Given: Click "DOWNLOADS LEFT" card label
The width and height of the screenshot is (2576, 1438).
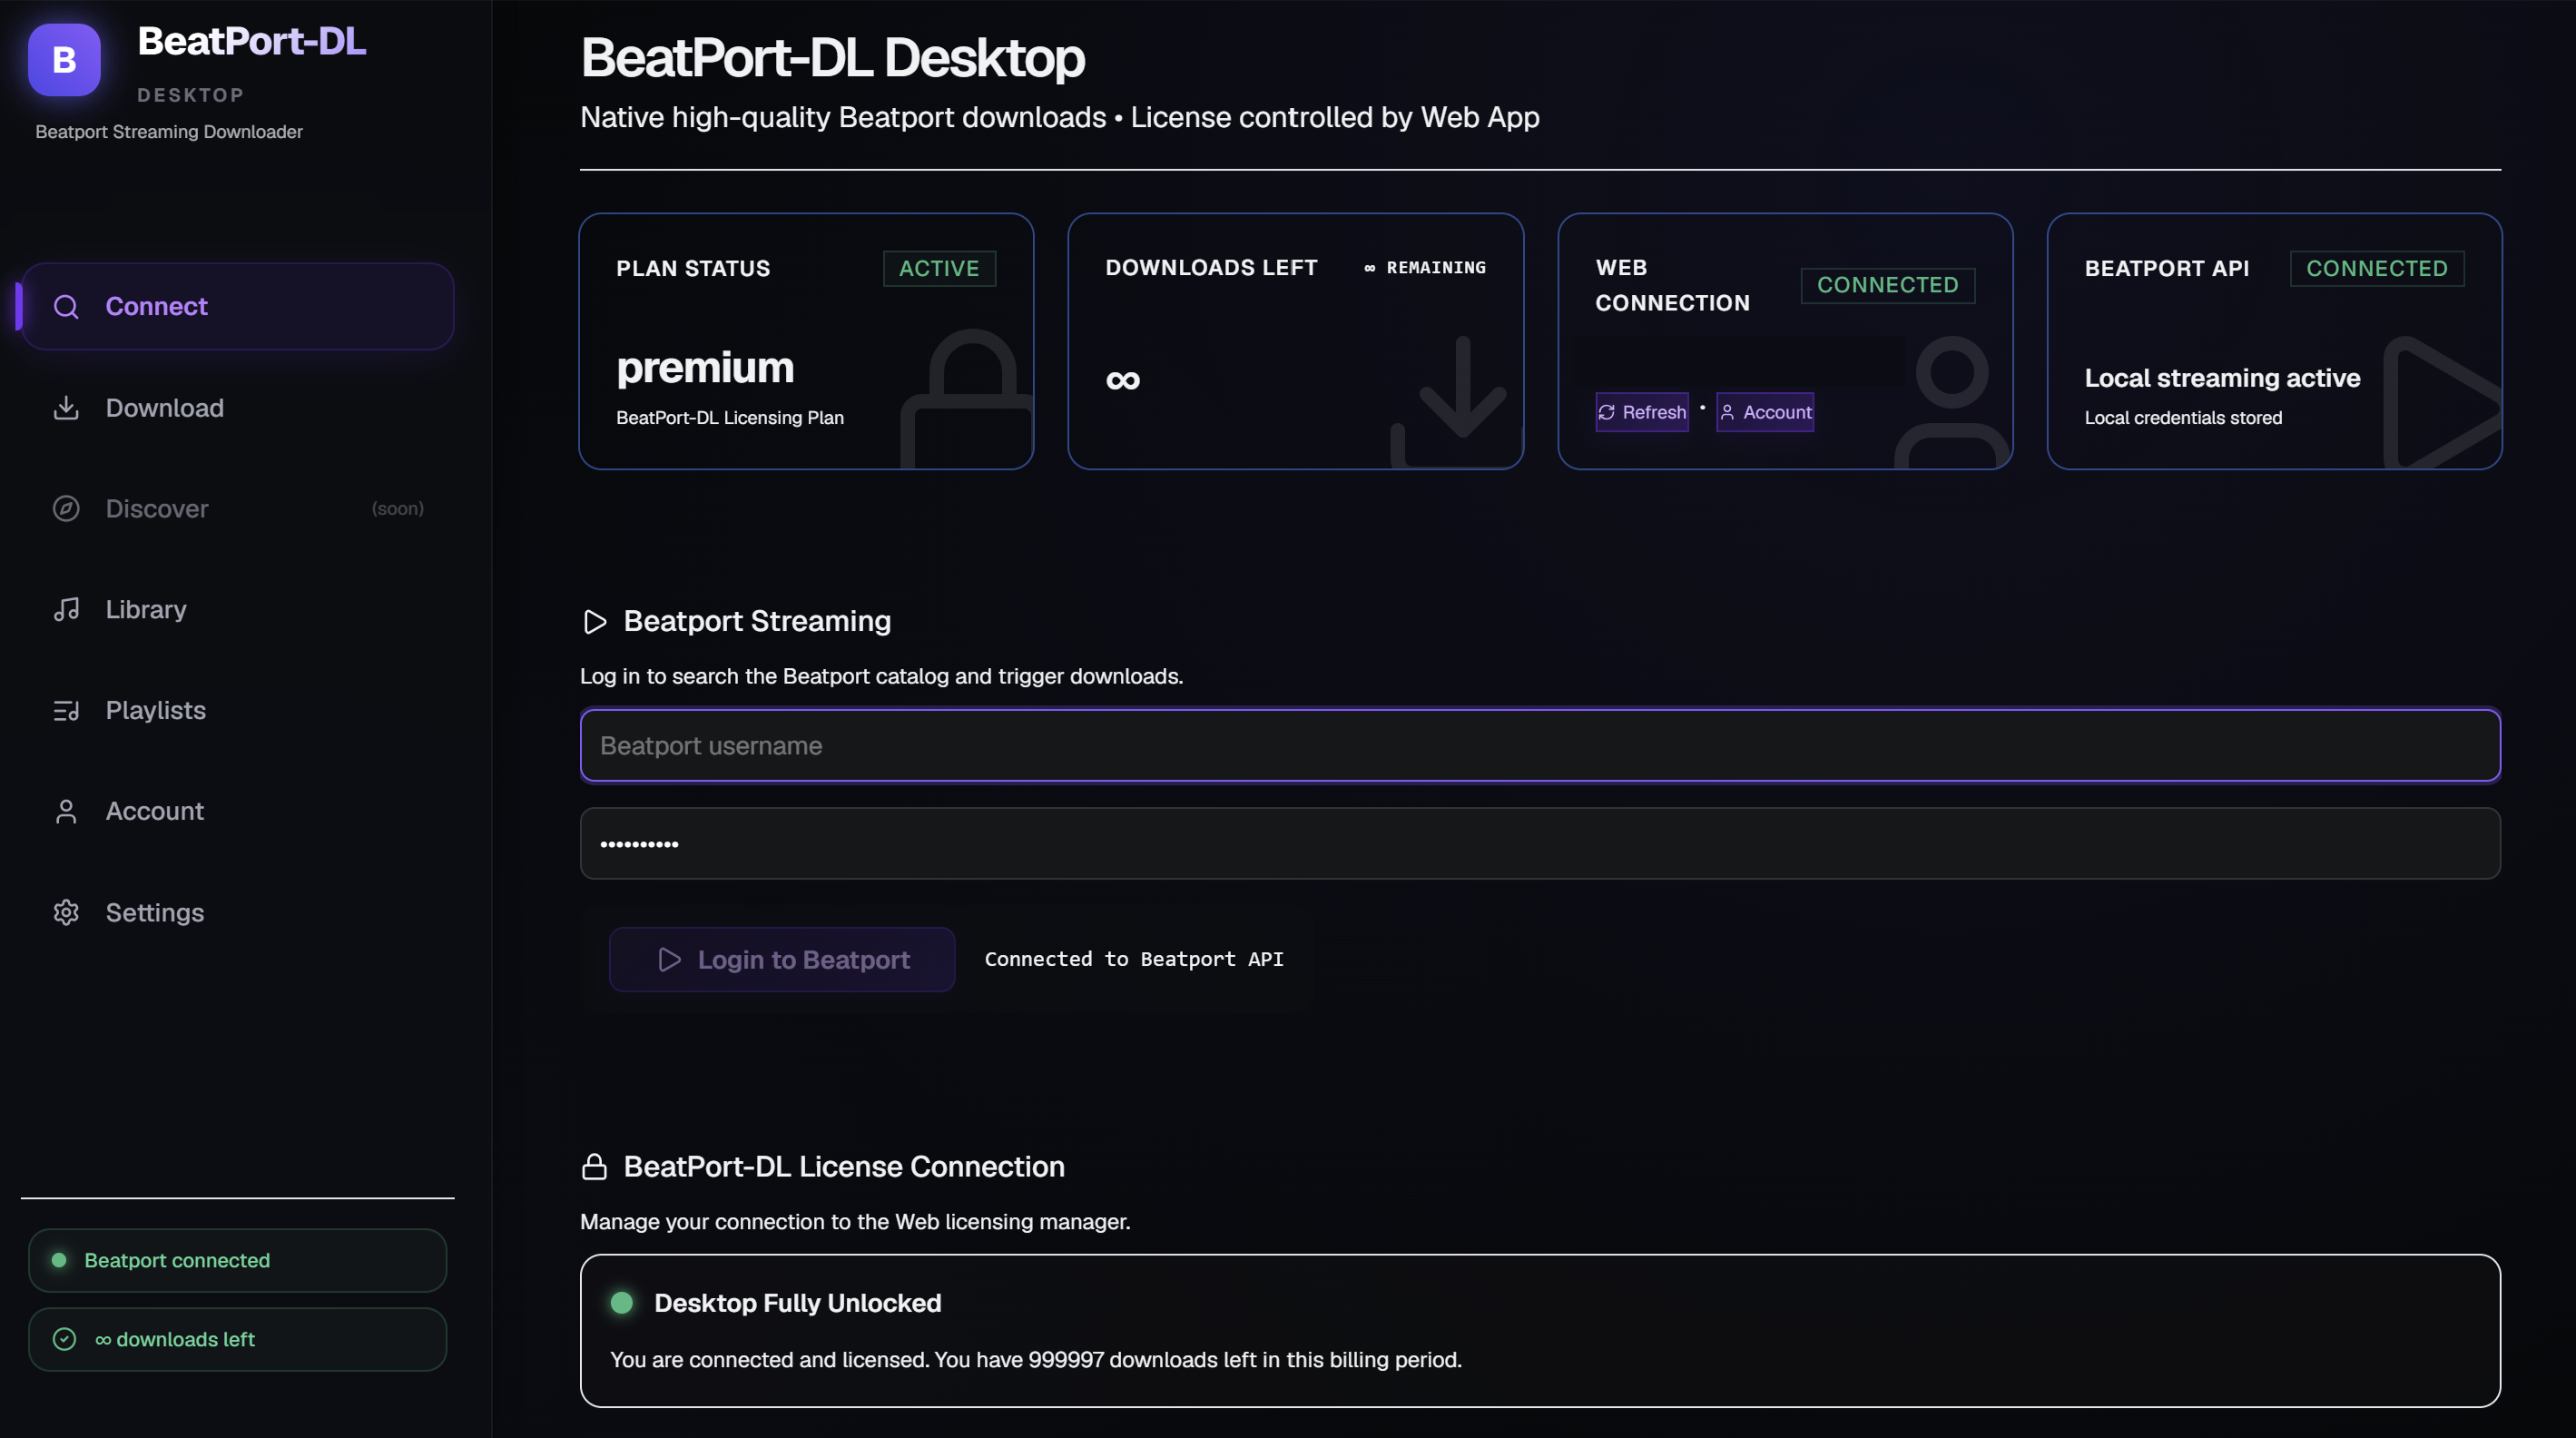Looking at the screenshot, I should 1211,267.
